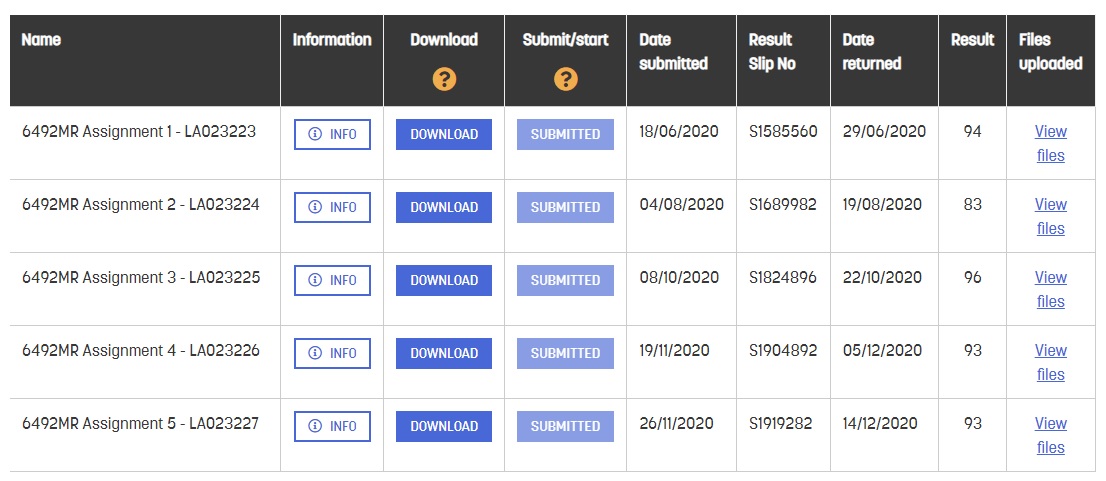
Task: Download Assignment 5 - LA023227
Action: (x=444, y=427)
